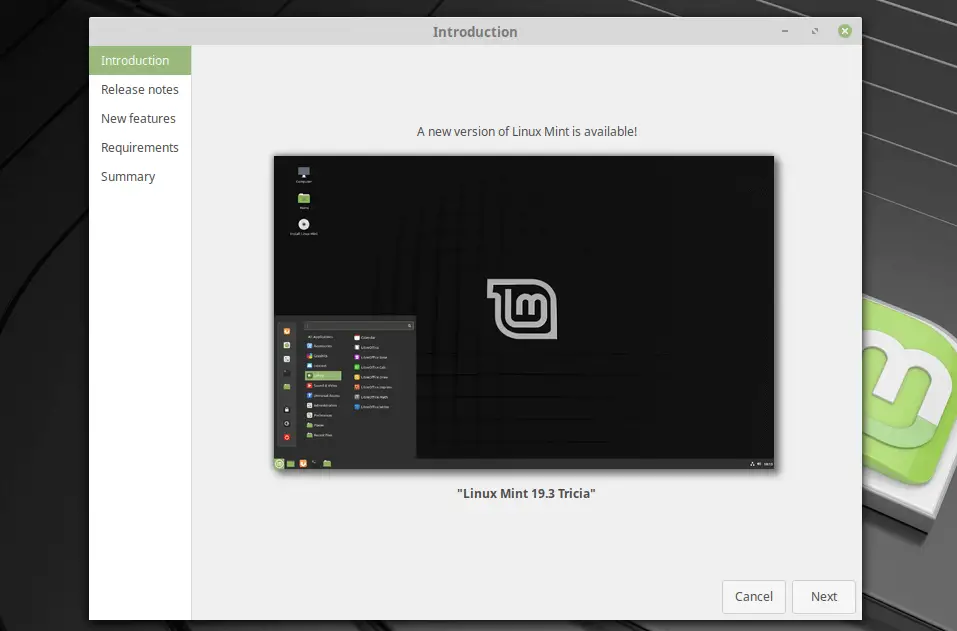This screenshot has width=957, height=631.
Task: Click the Next button
Action: [823, 596]
